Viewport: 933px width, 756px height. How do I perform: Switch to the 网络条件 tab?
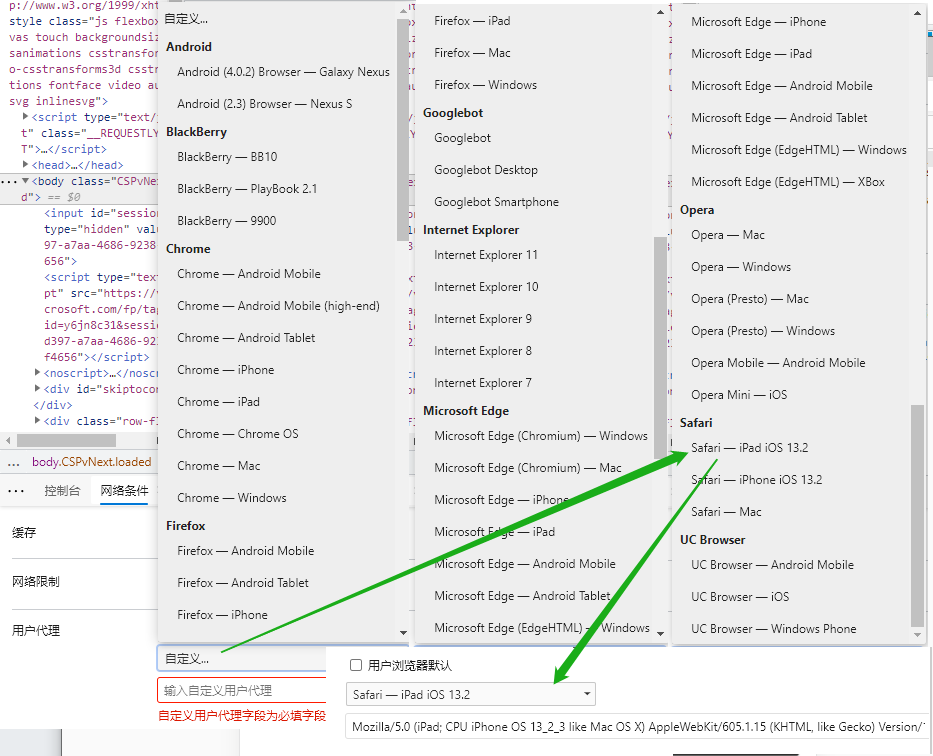pos(124,491)
